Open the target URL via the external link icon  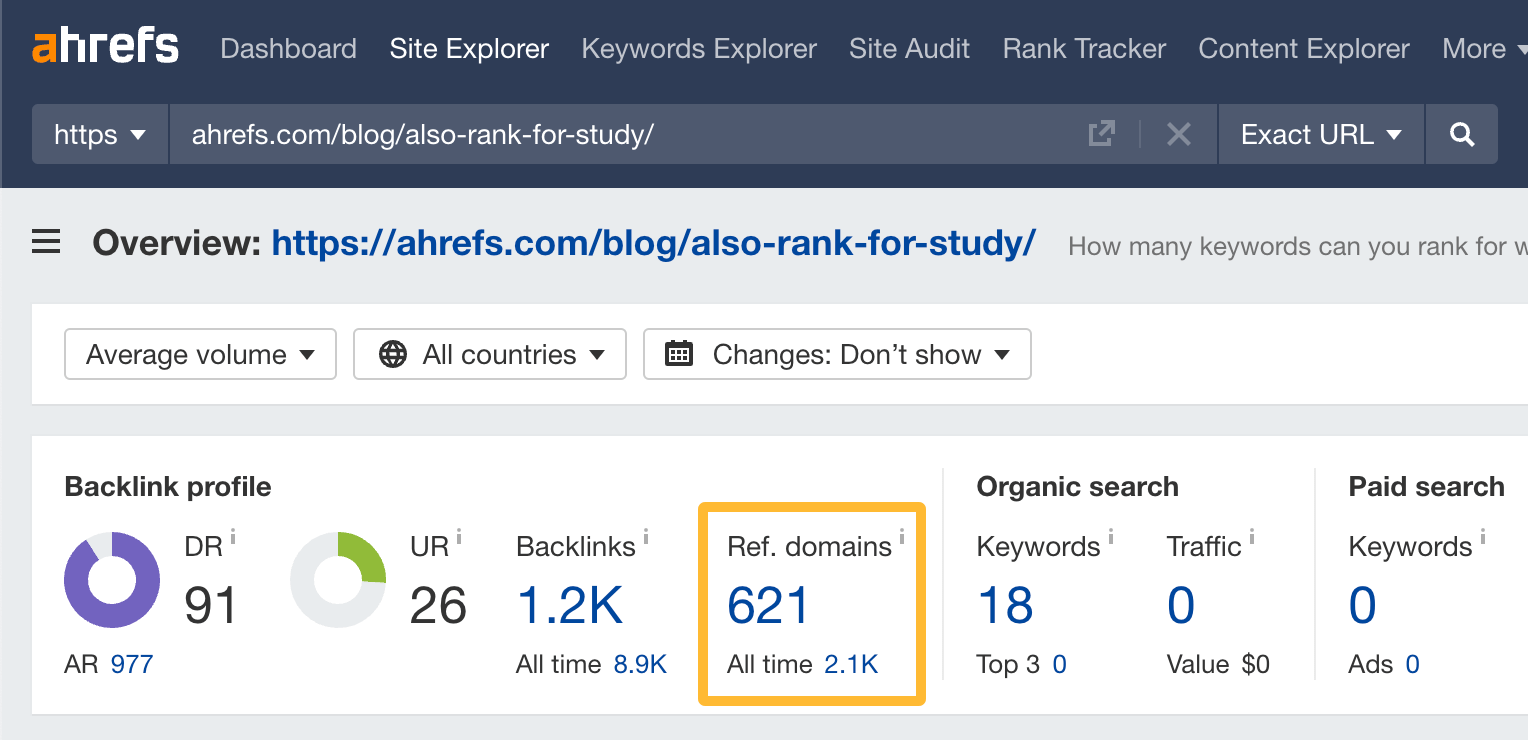coord(1101,134)
